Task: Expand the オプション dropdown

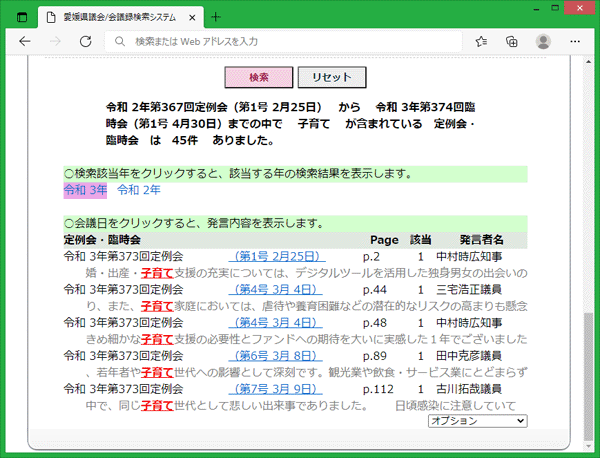Action: (x=478, y=421)
